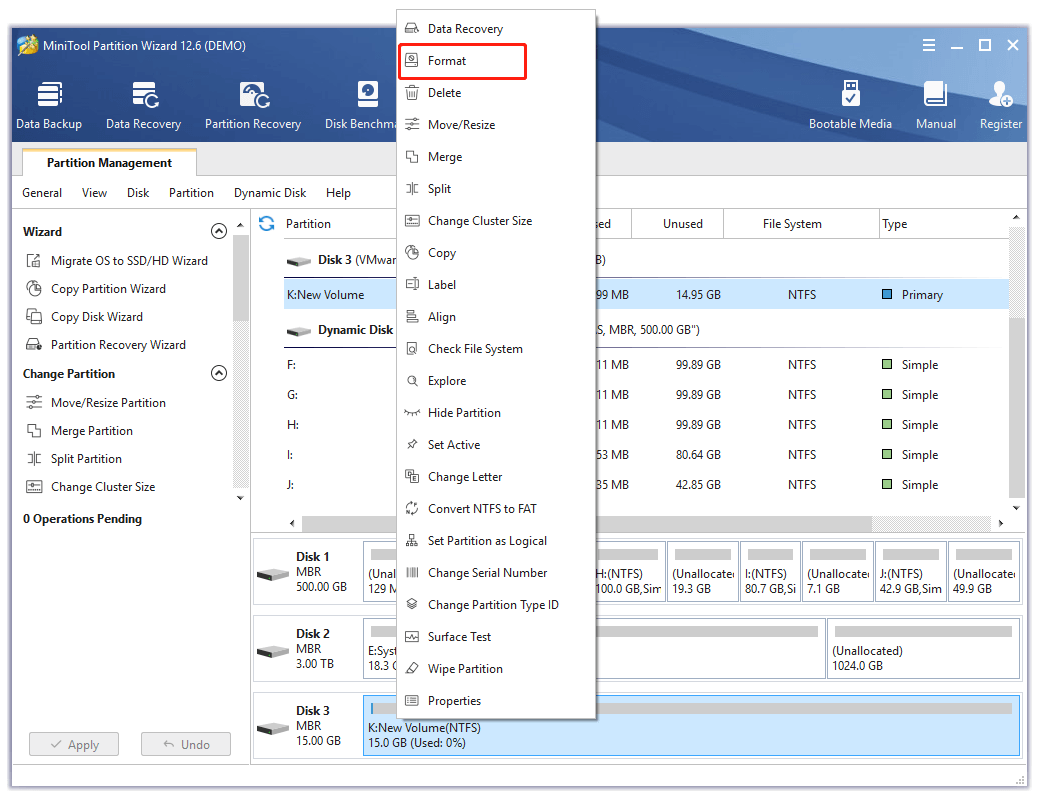
Task: Click the Convert NTFS to FAT icon
Action: coord(412,509)
